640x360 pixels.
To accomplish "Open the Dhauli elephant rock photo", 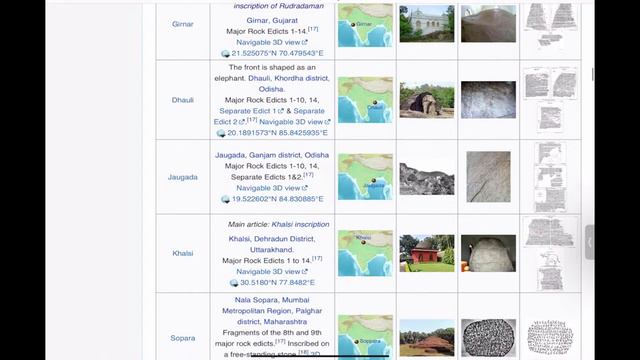I will [x=427, y=100].
